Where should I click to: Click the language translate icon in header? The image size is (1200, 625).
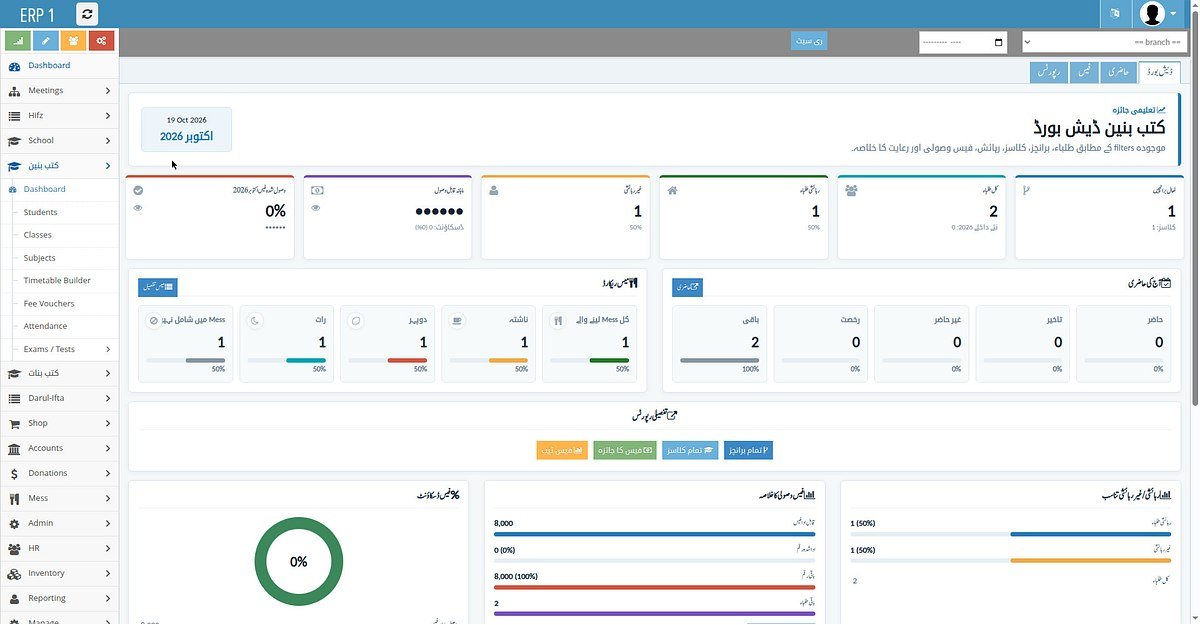coord(1115,14)
